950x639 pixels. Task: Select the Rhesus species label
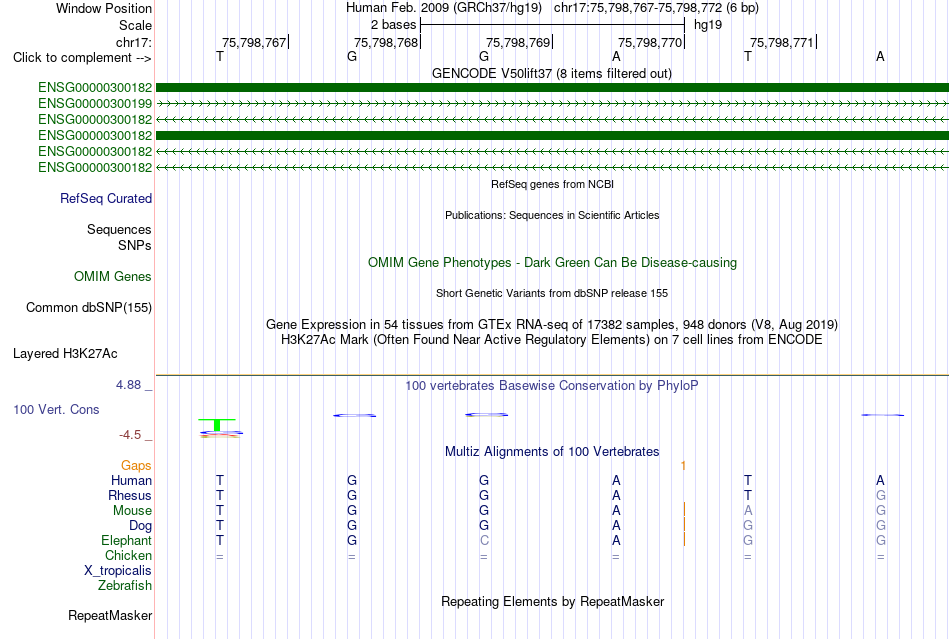(x=130, y=495)
